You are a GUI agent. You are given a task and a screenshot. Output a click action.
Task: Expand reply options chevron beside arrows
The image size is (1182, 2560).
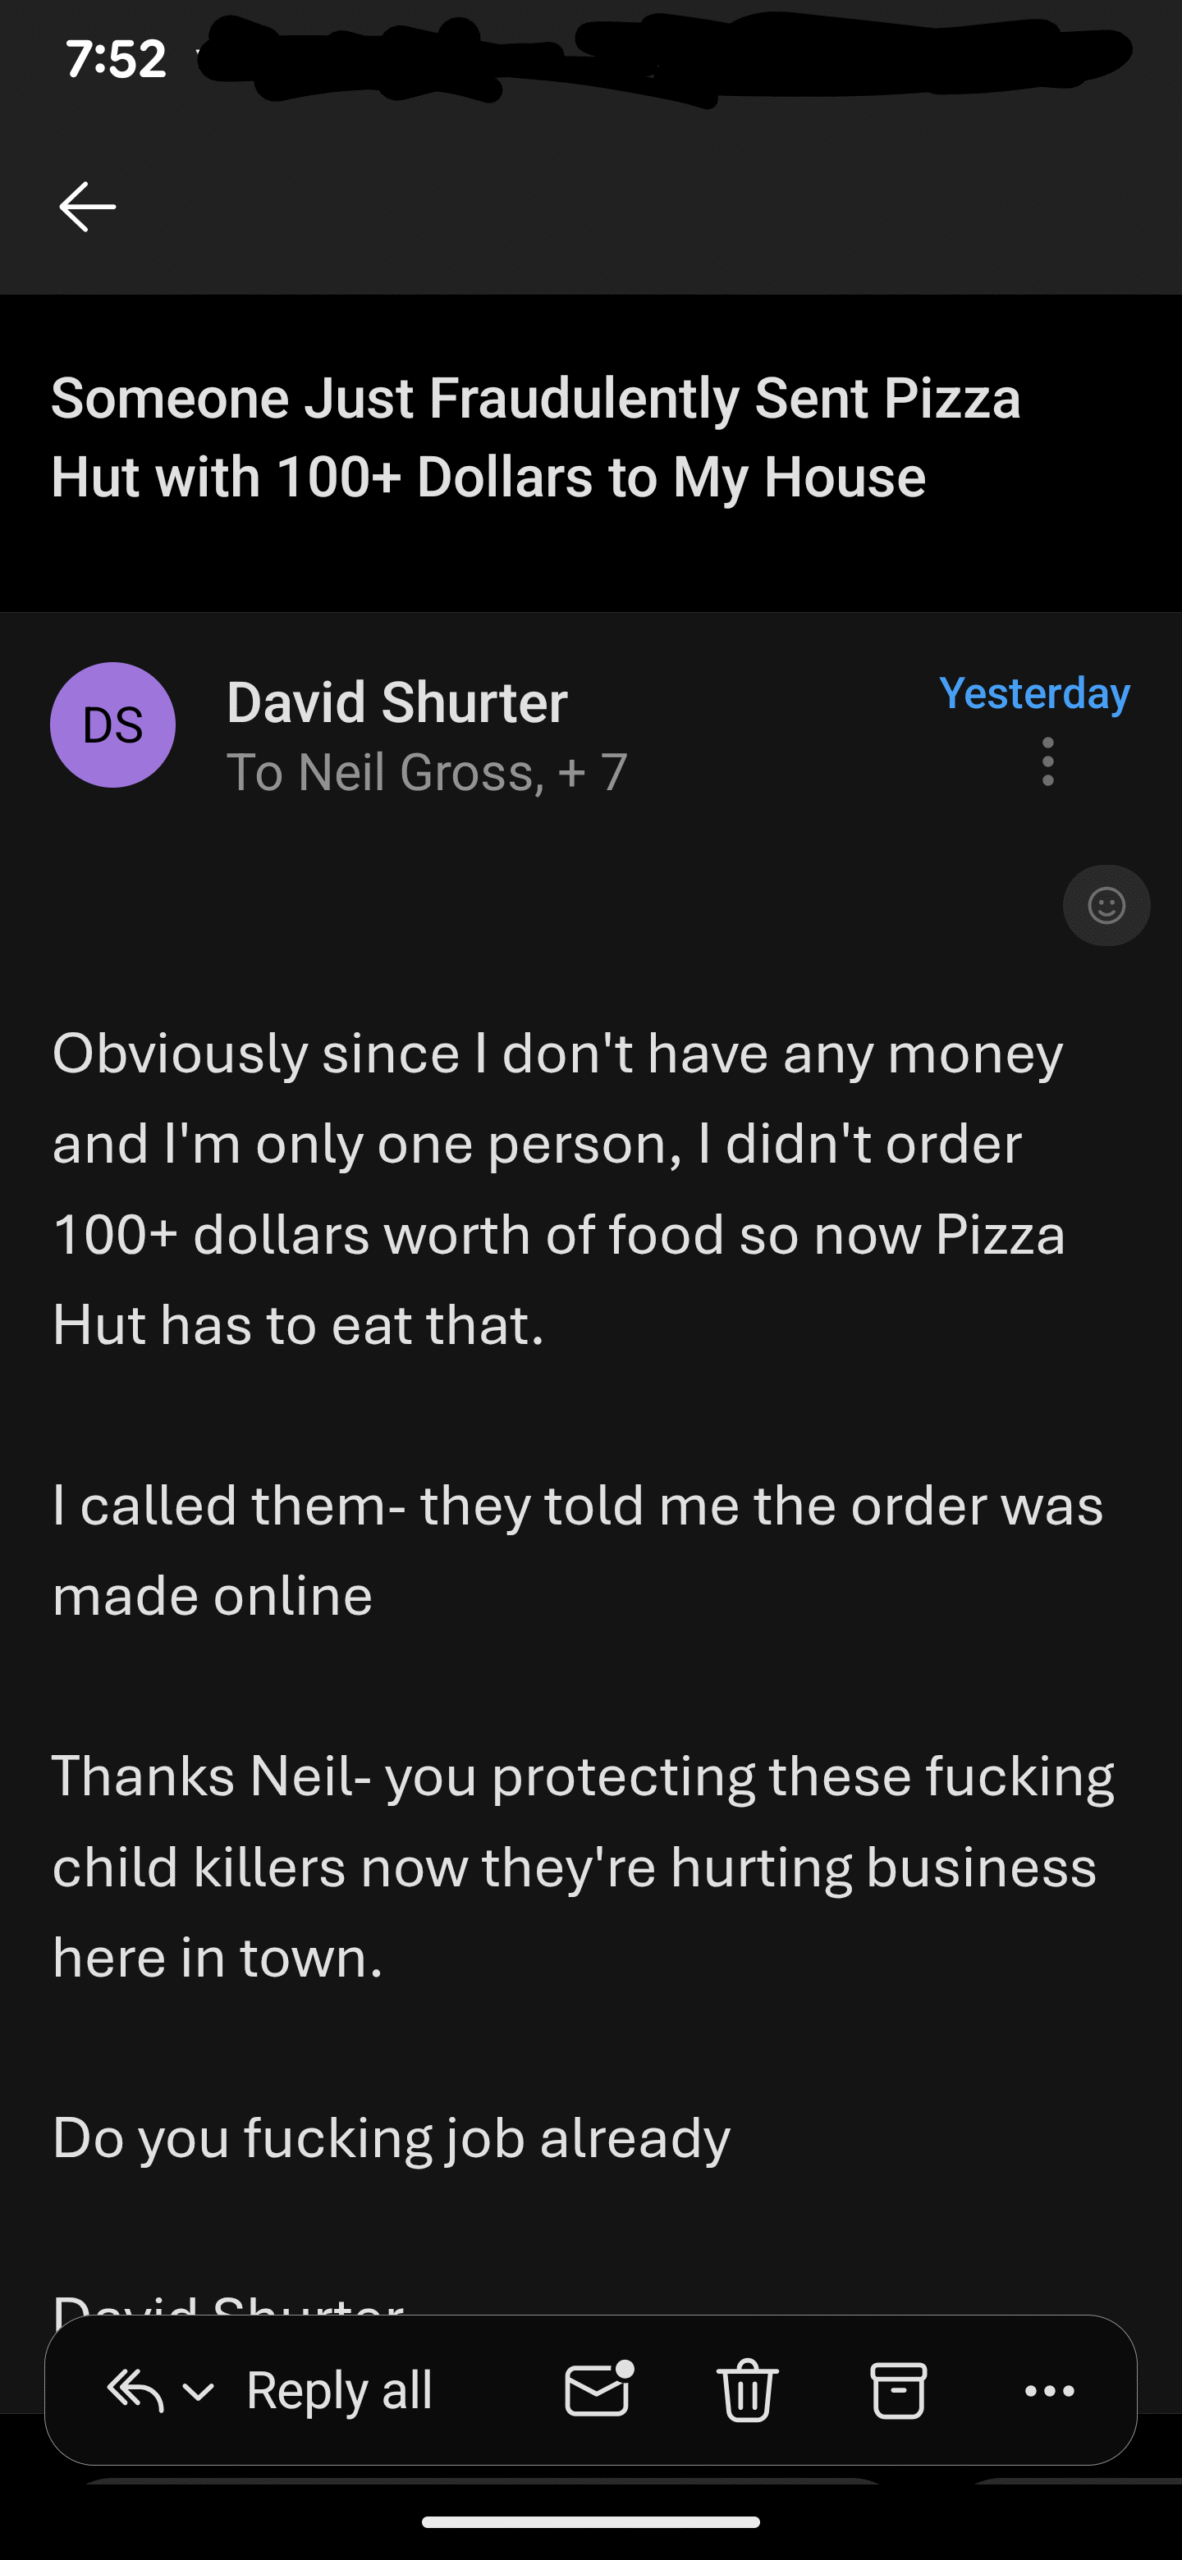[199, 2391]
